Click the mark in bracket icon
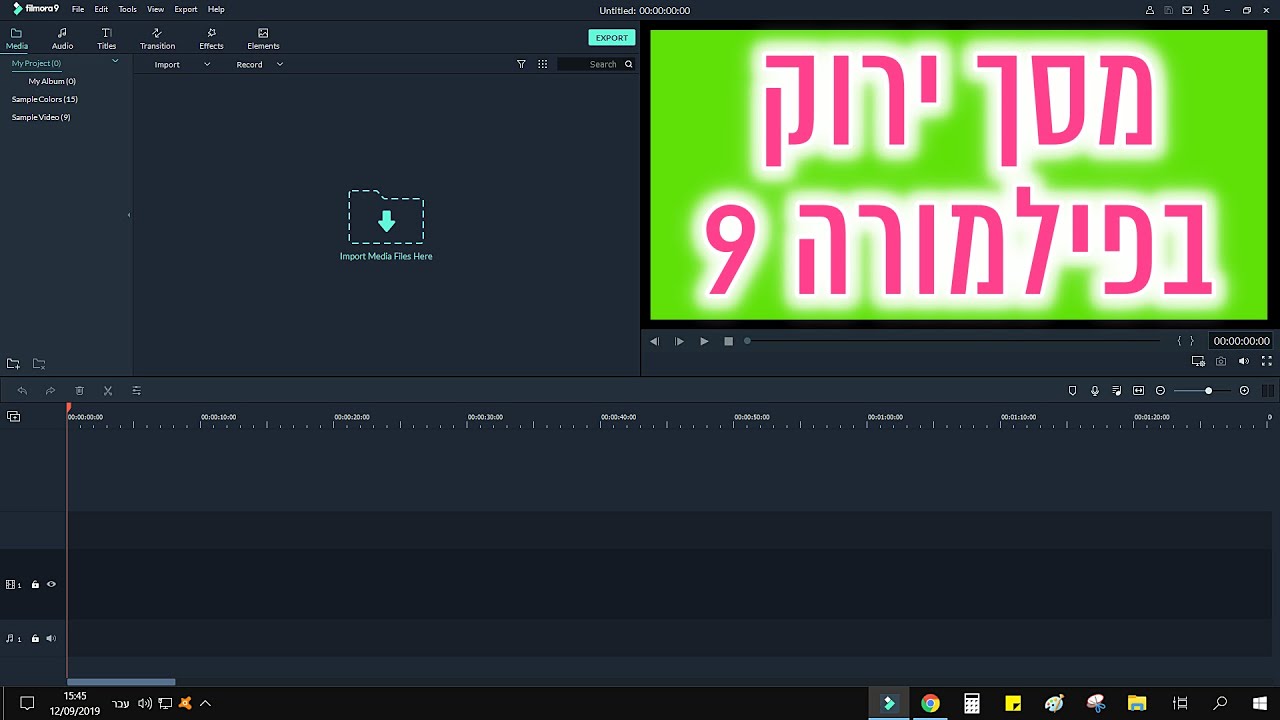Viewport: 1280px width, 720px height. [x=1179, y=341]
